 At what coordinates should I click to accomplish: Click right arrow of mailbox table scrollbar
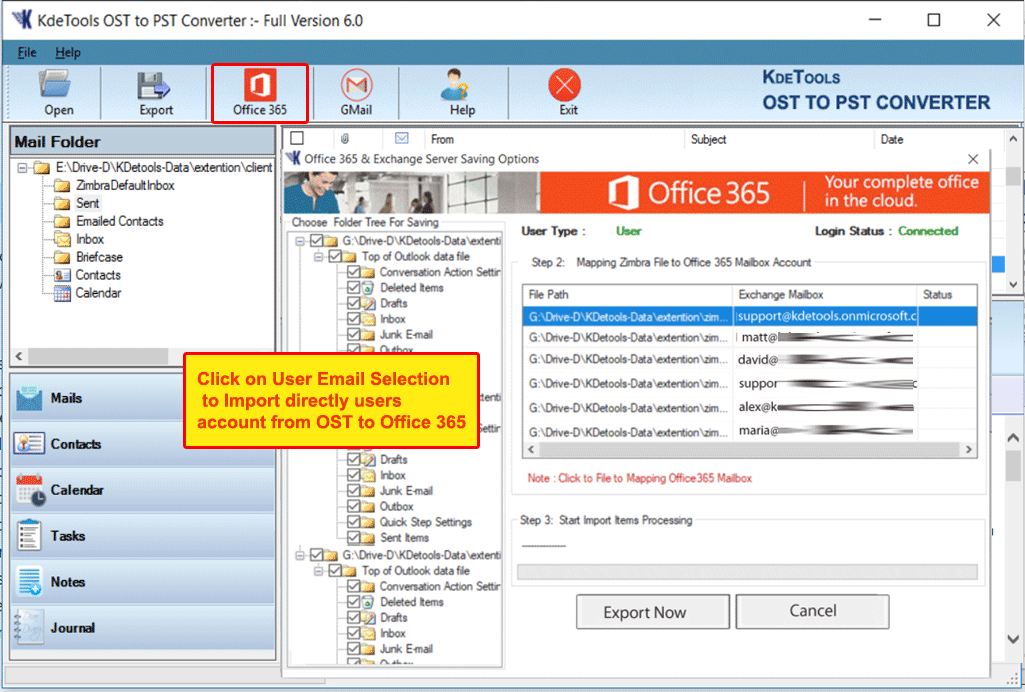(x=969, y=450)
